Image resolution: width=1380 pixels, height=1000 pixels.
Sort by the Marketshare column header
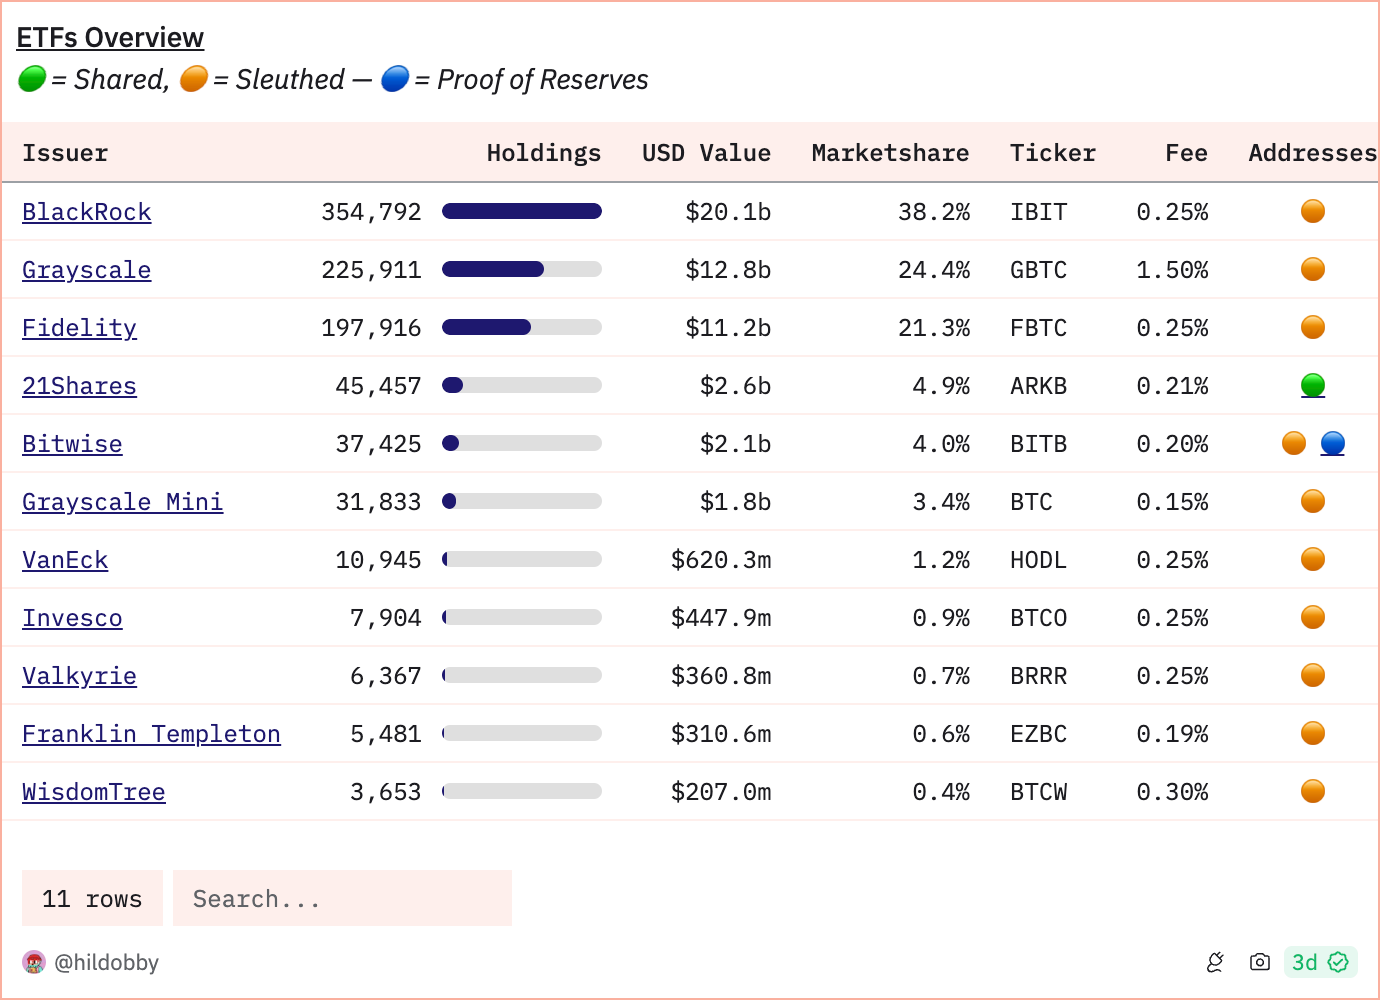pyautogui.click(x=890, y=153)
